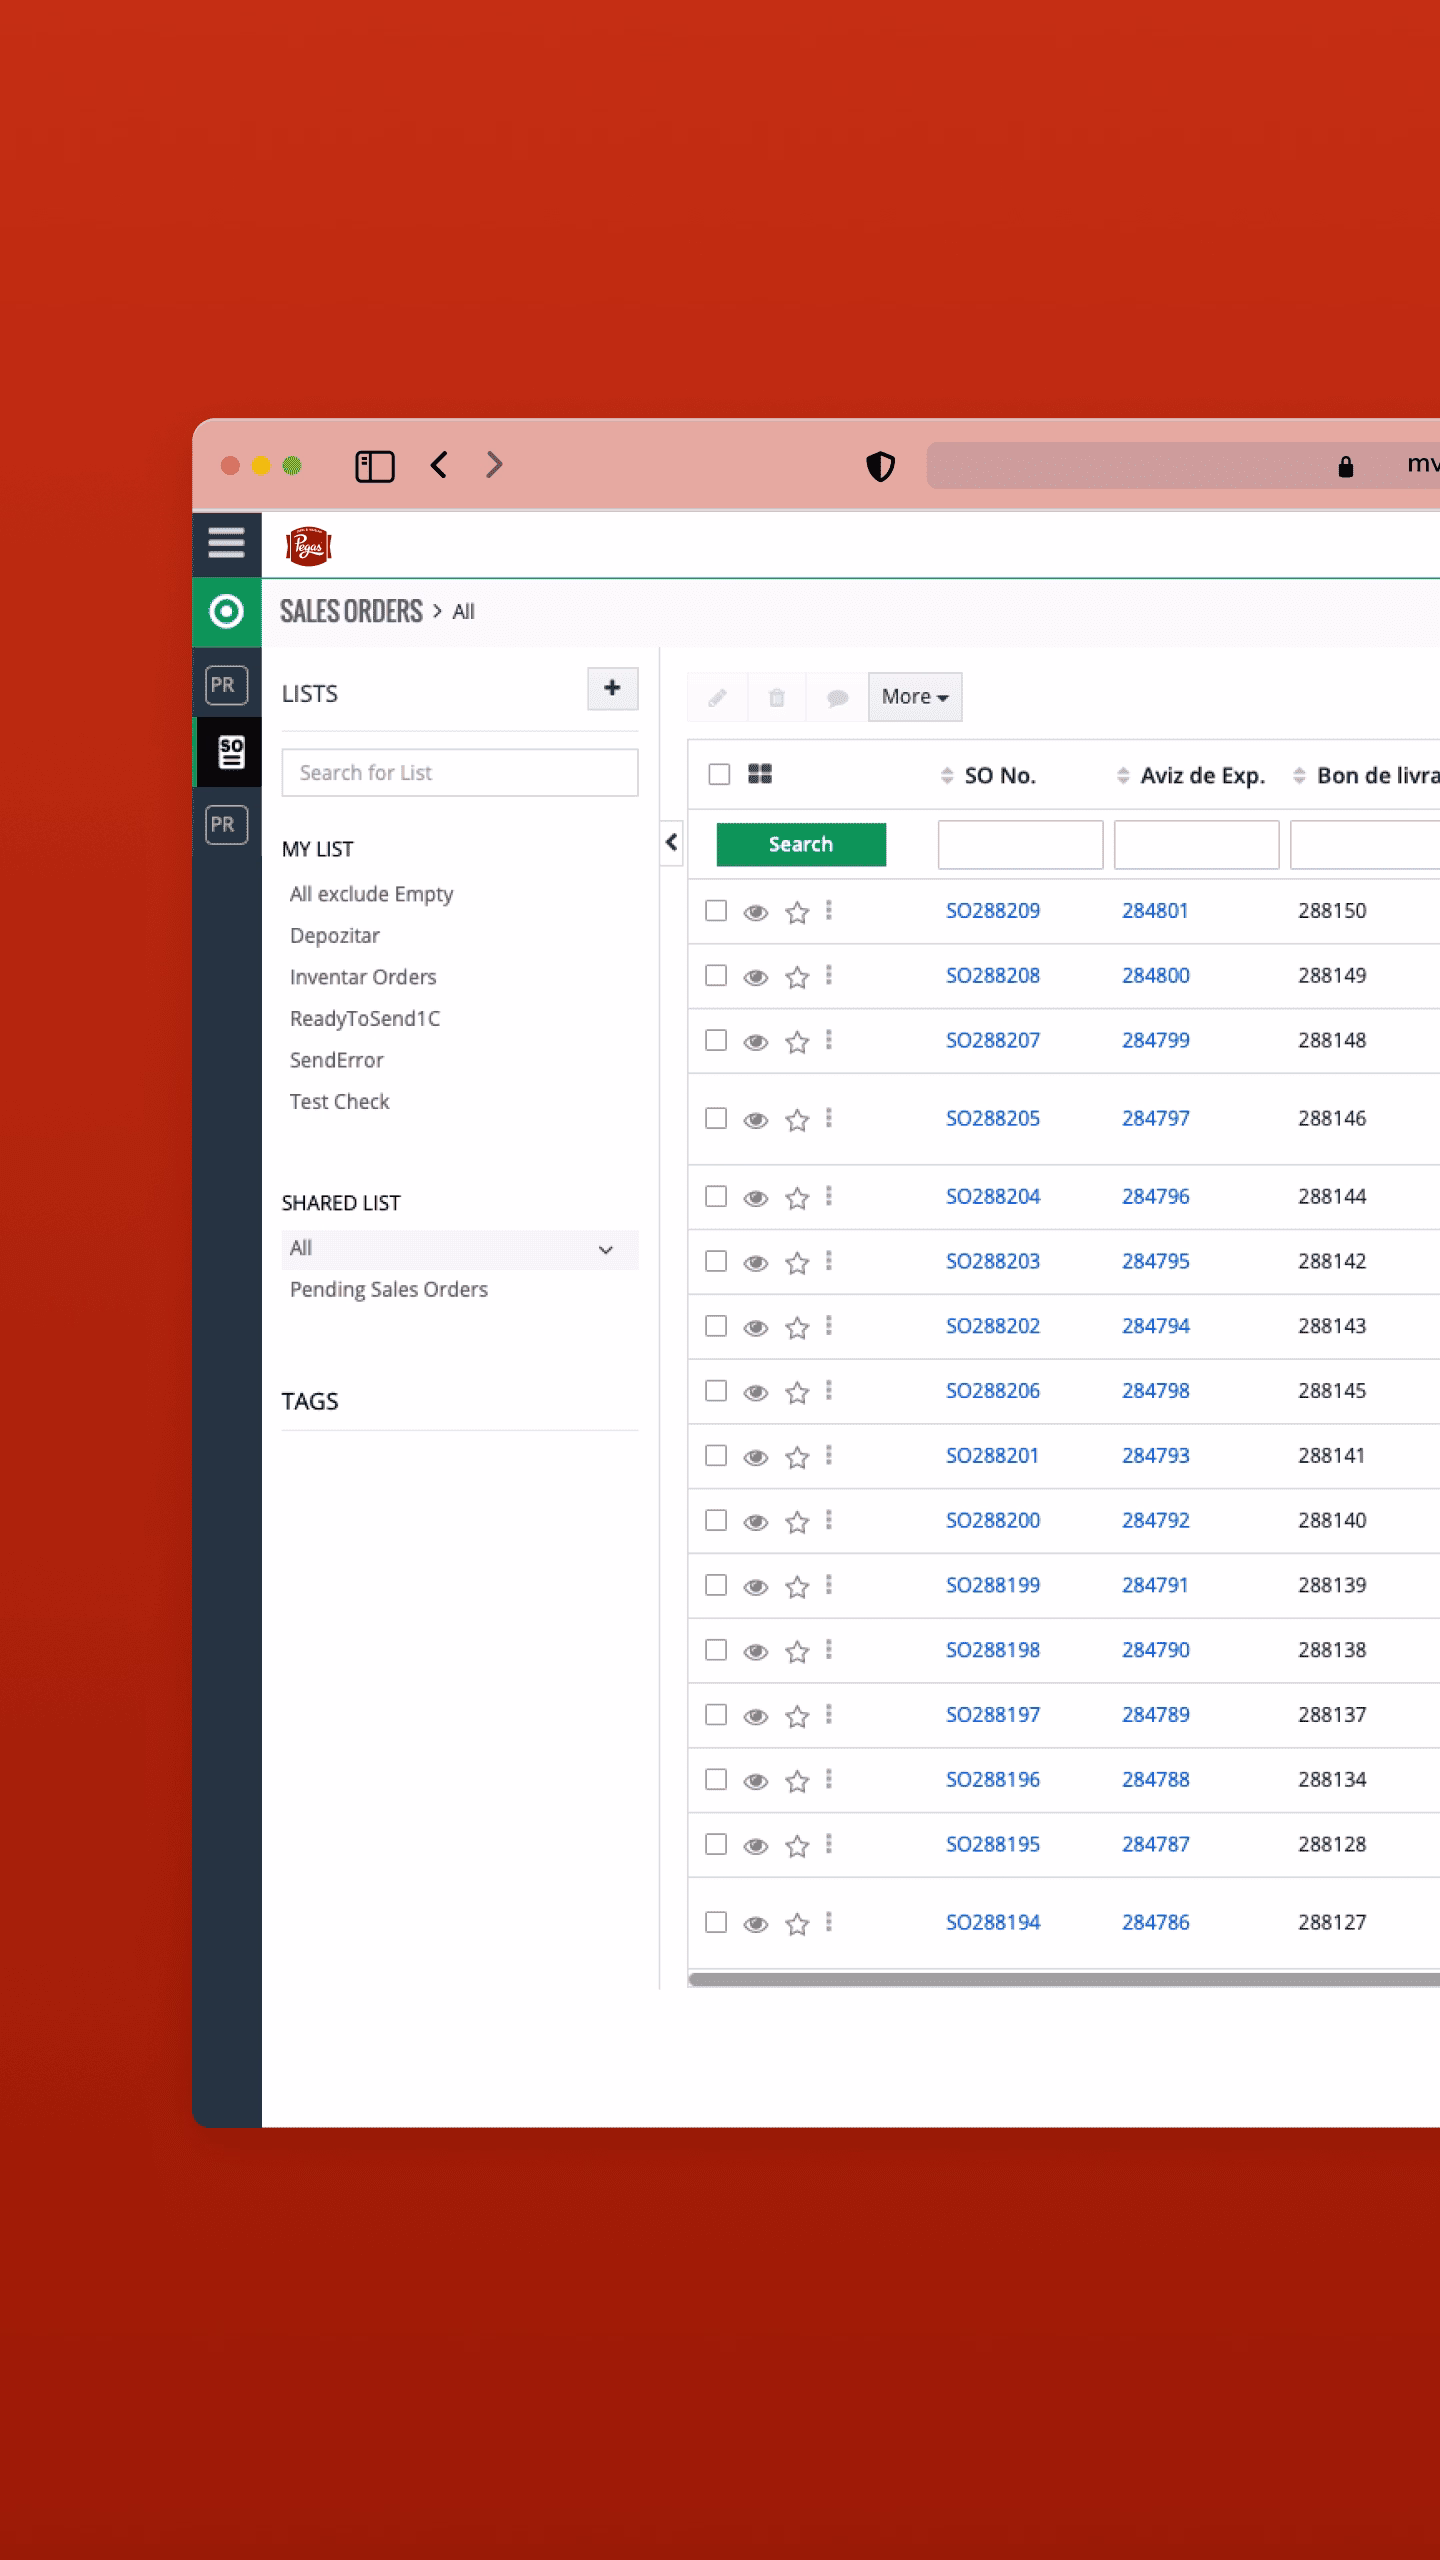The height and width of the screenshot is (2560, 1440).
Task: Select the Depozitar list
Action: click(x=335, y=936)
